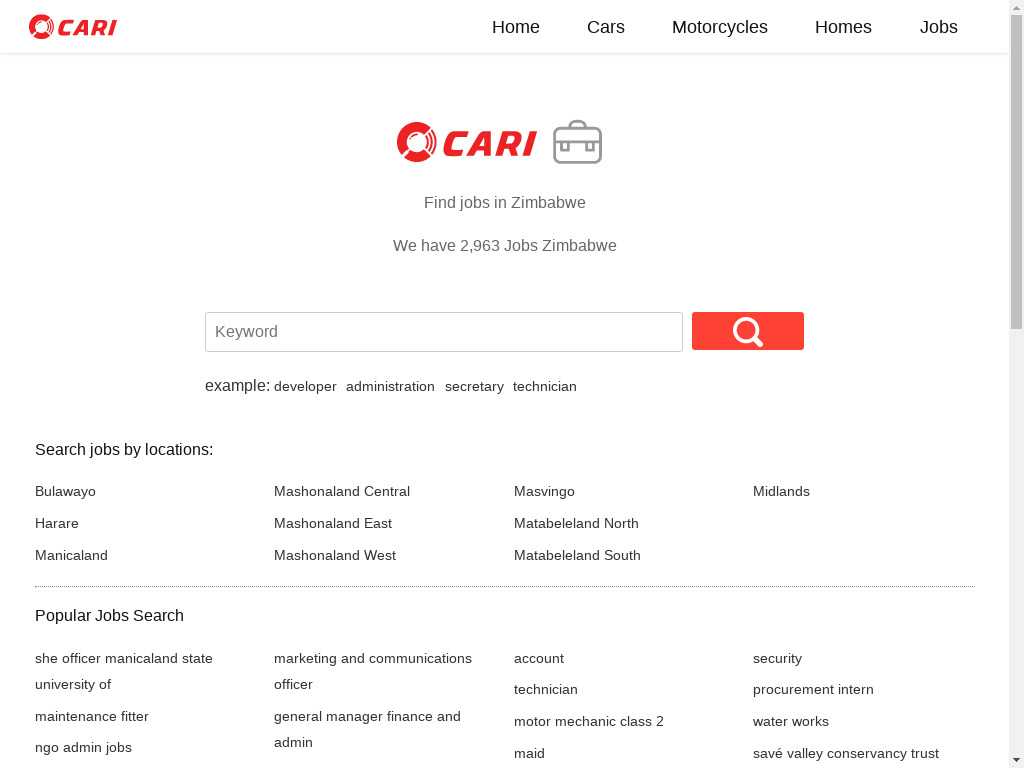
Task: View jobs in Matabeleland South
Action: click(x=577, y=555)
